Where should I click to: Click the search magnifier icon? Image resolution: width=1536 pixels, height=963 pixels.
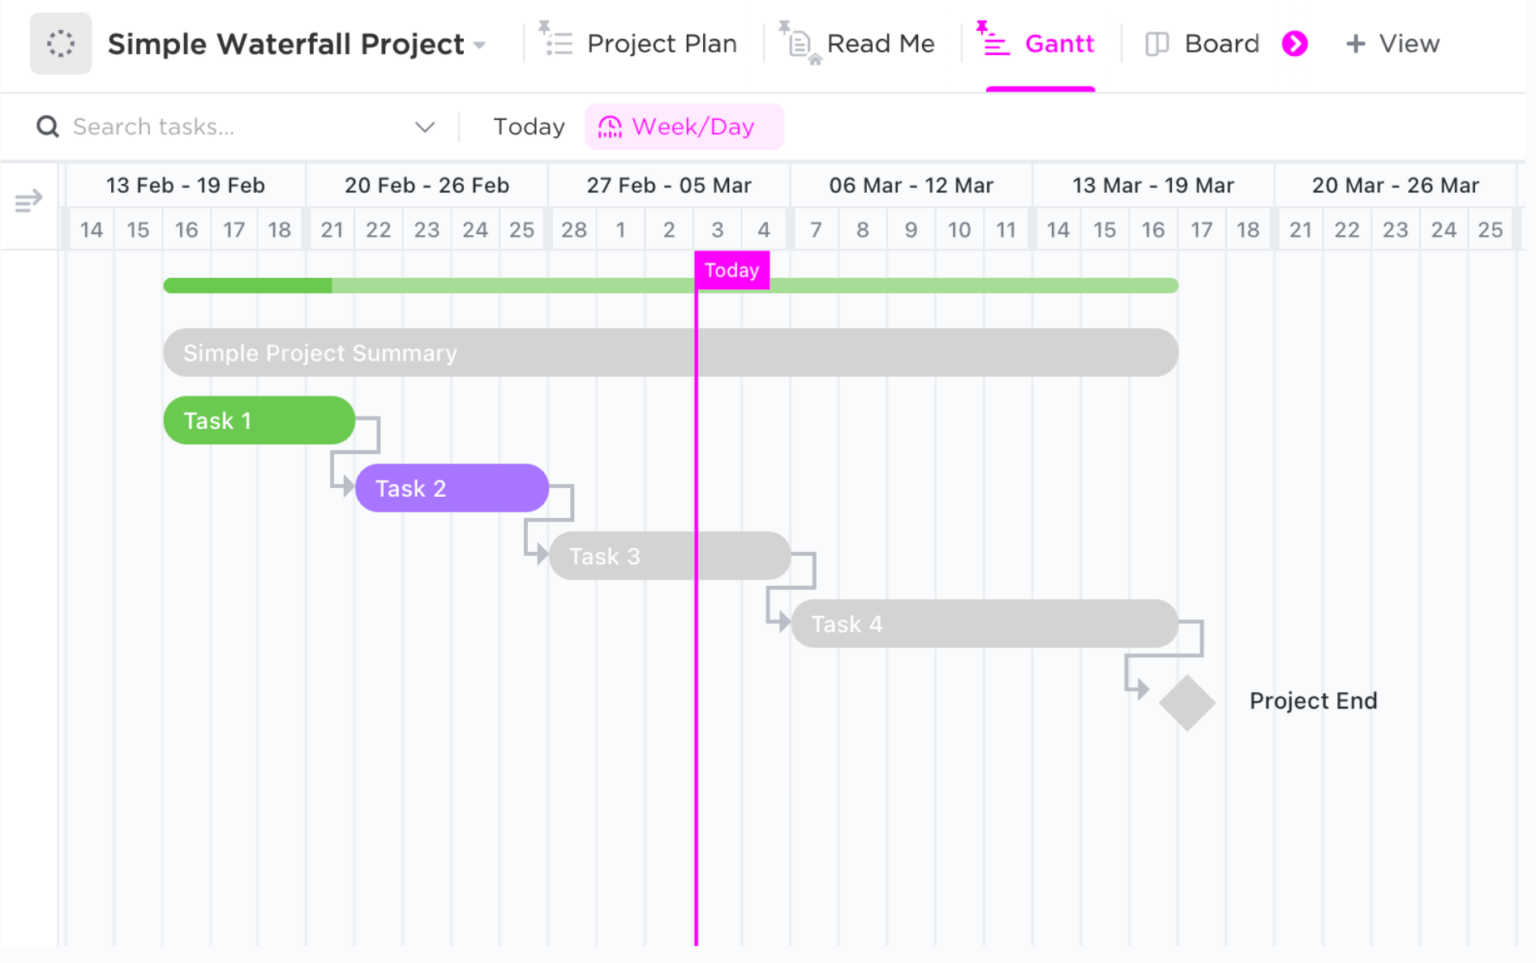coord(46,126)
